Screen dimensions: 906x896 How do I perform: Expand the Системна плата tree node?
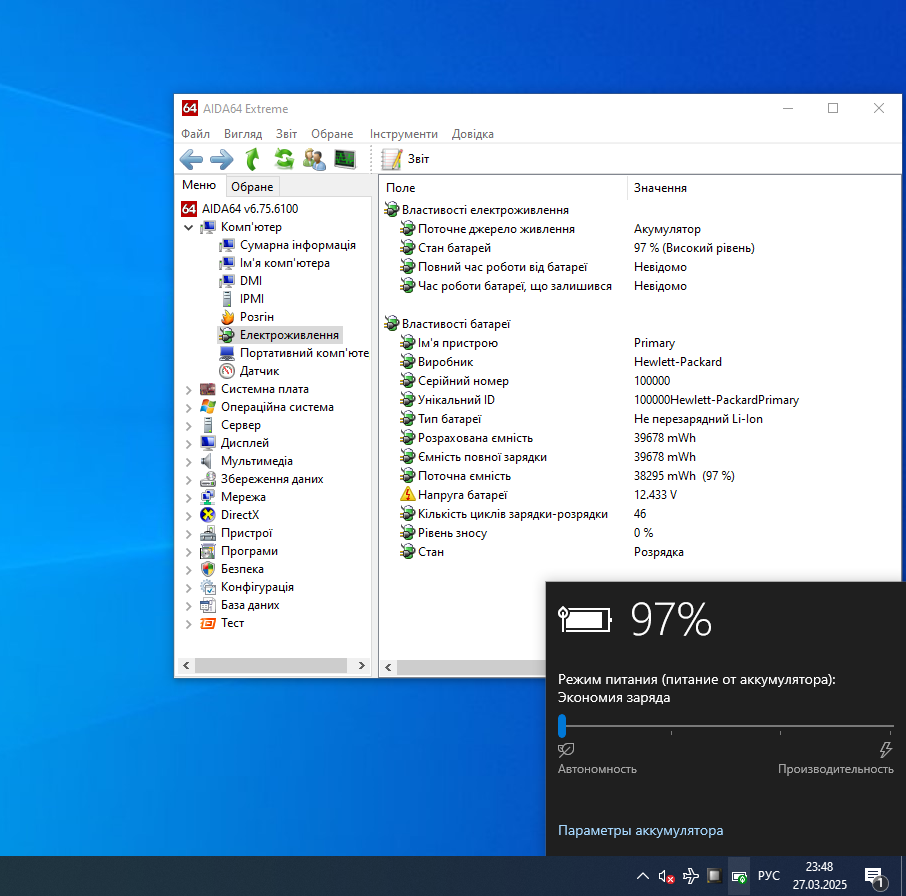pyautogui.click(x=189, y=389)
